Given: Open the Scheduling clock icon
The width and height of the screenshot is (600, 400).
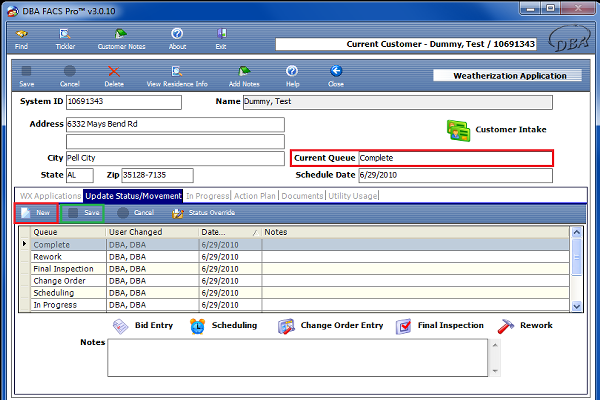Looking at the screenshot, I should [x=197, y=327].
